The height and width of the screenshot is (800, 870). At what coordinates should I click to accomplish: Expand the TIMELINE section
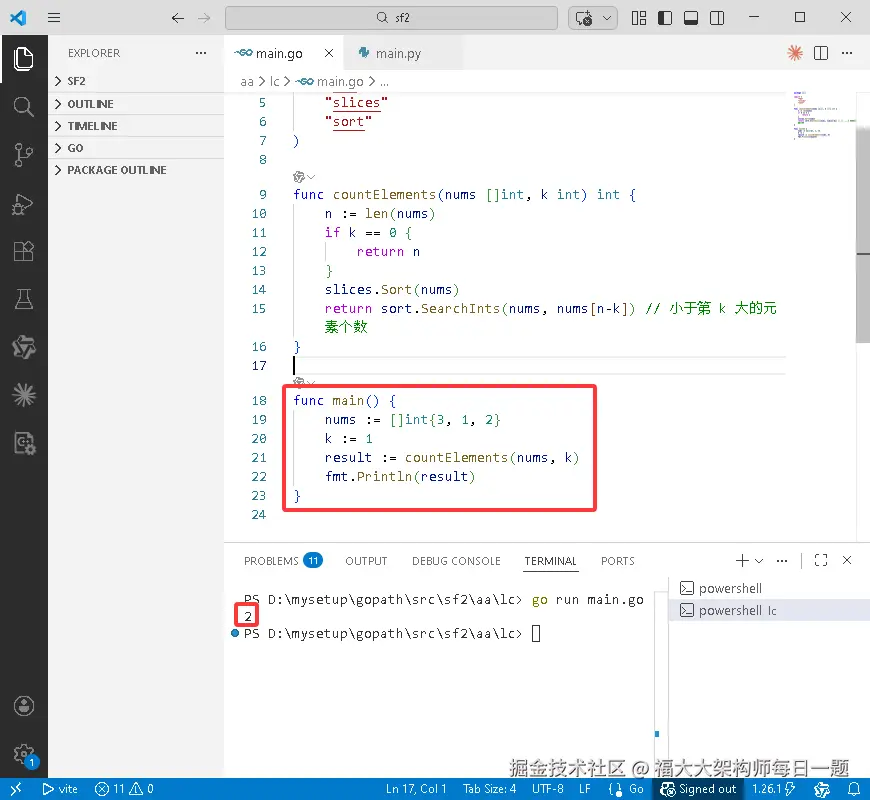click(x=136, y=126)
